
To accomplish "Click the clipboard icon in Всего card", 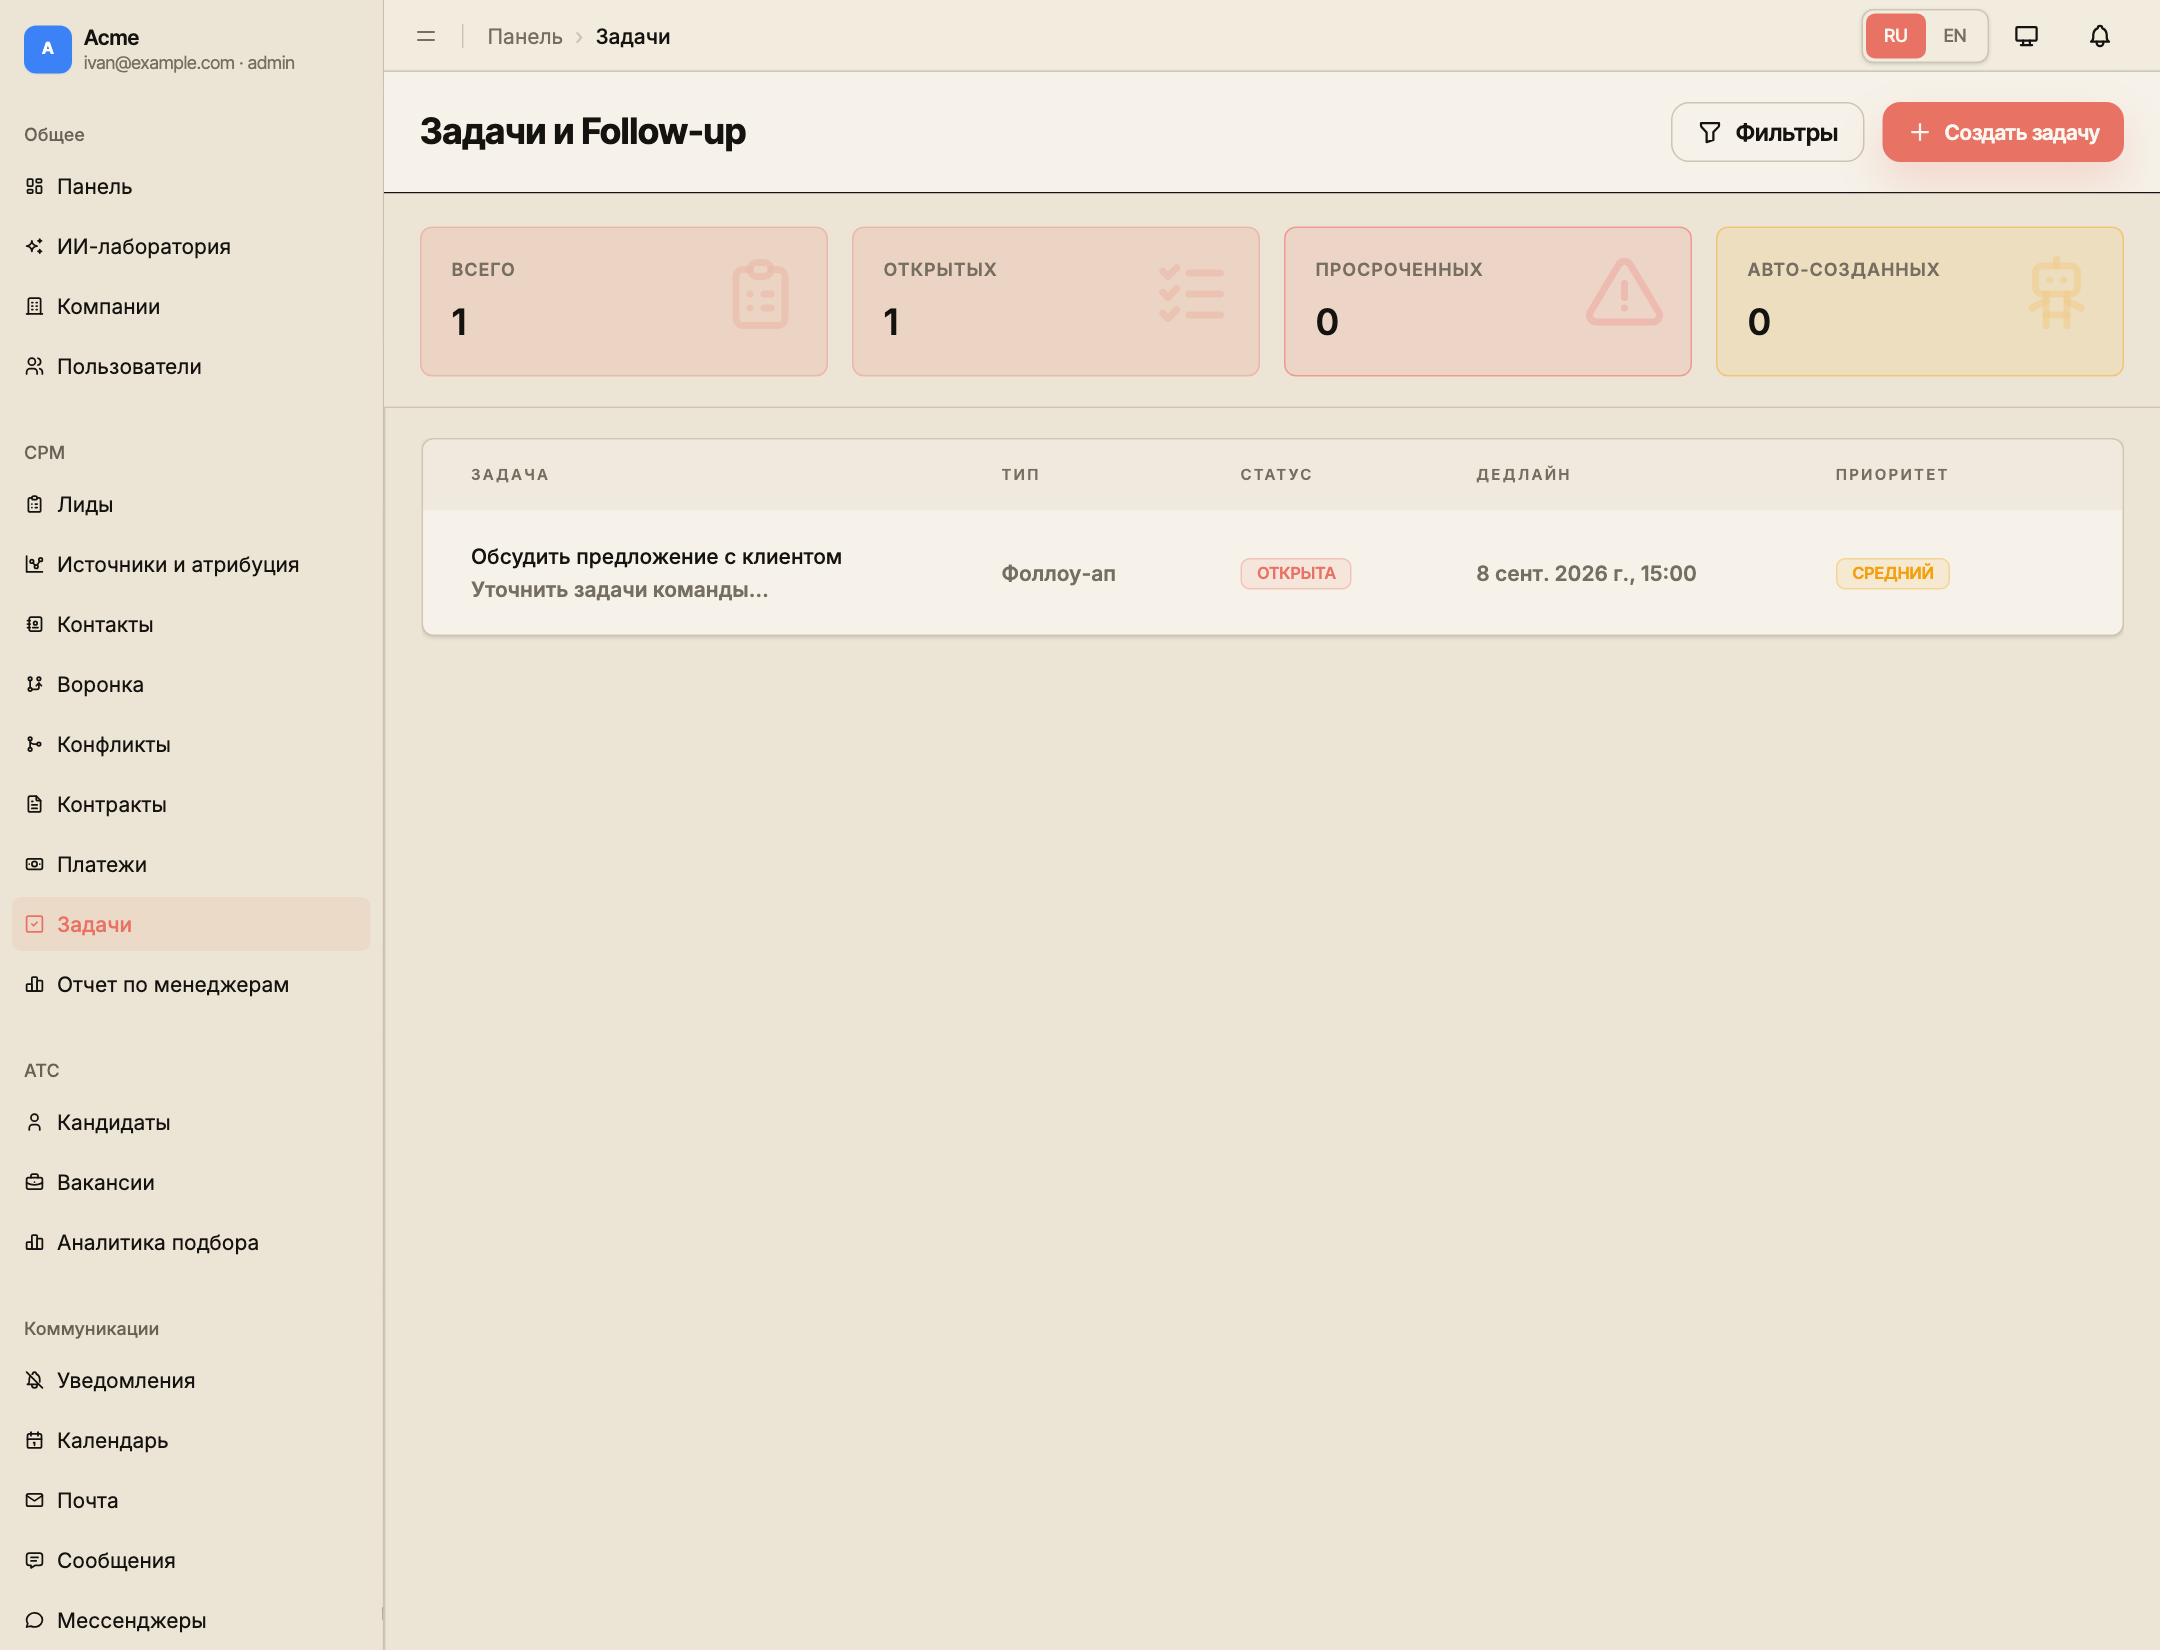I will tap(760, 294).
